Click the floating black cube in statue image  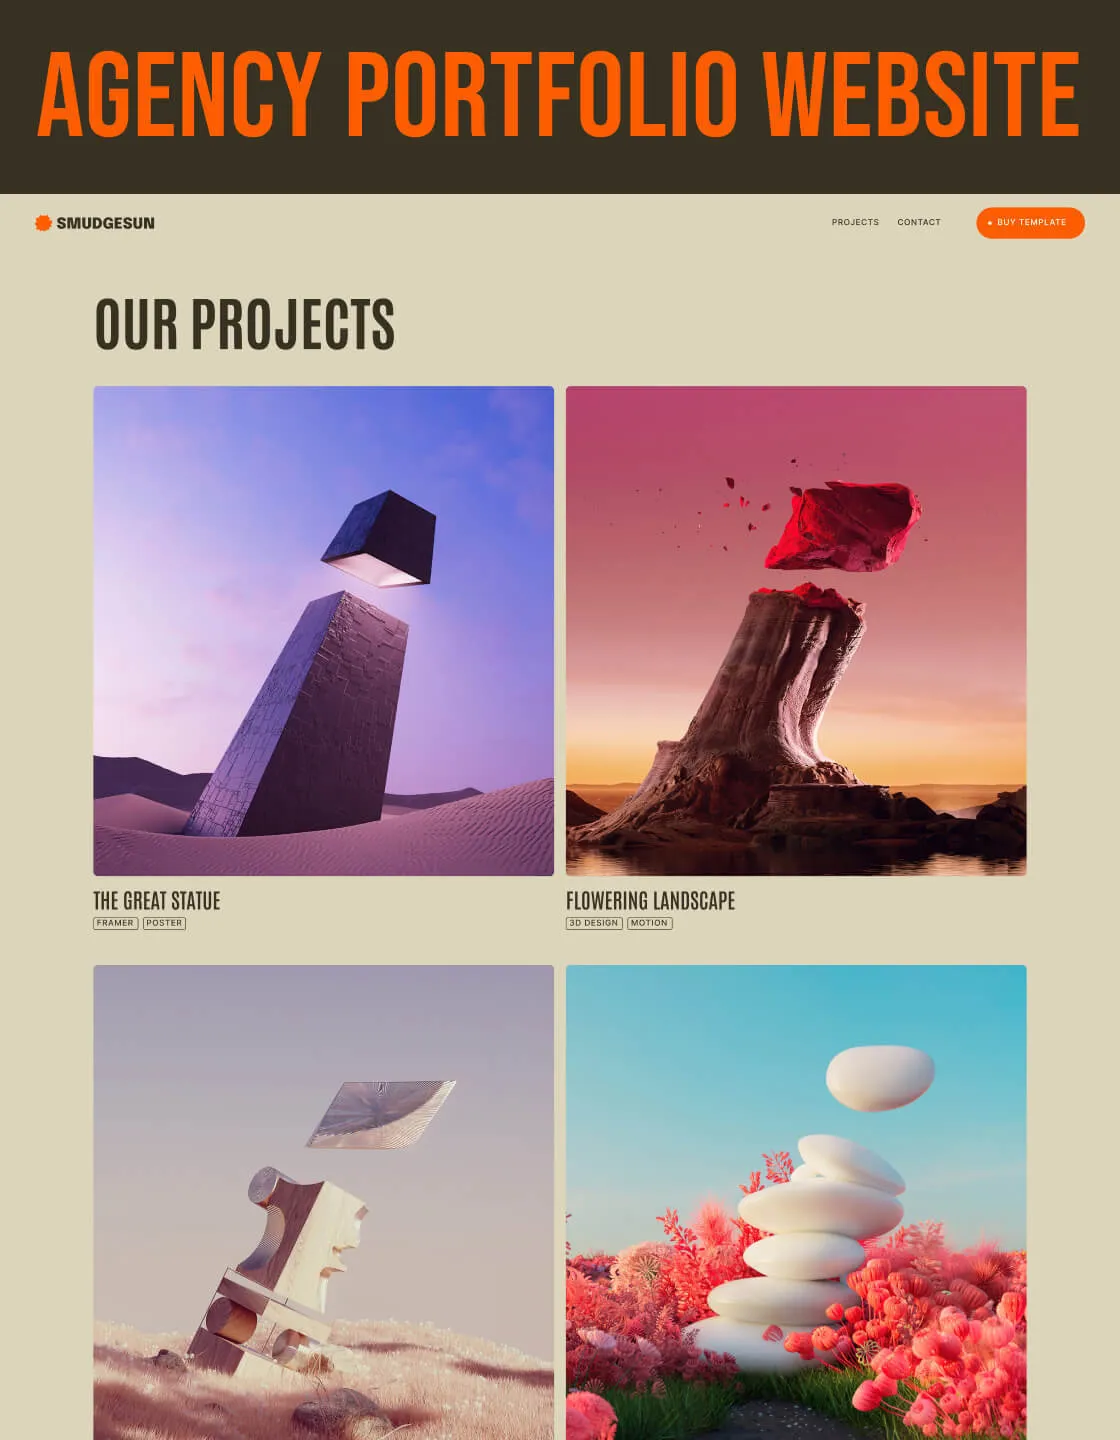point(379,538)
